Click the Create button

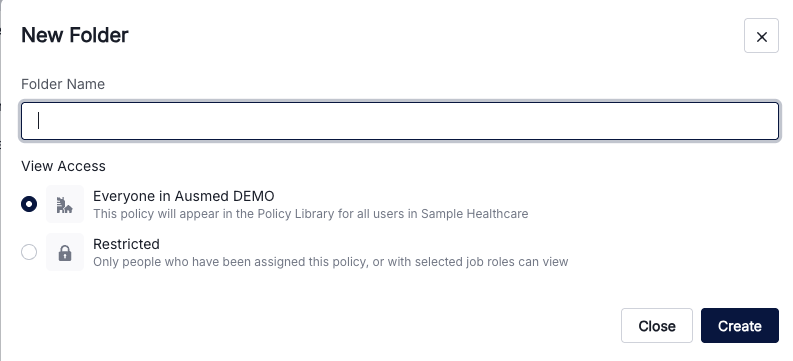click(739, 326)
